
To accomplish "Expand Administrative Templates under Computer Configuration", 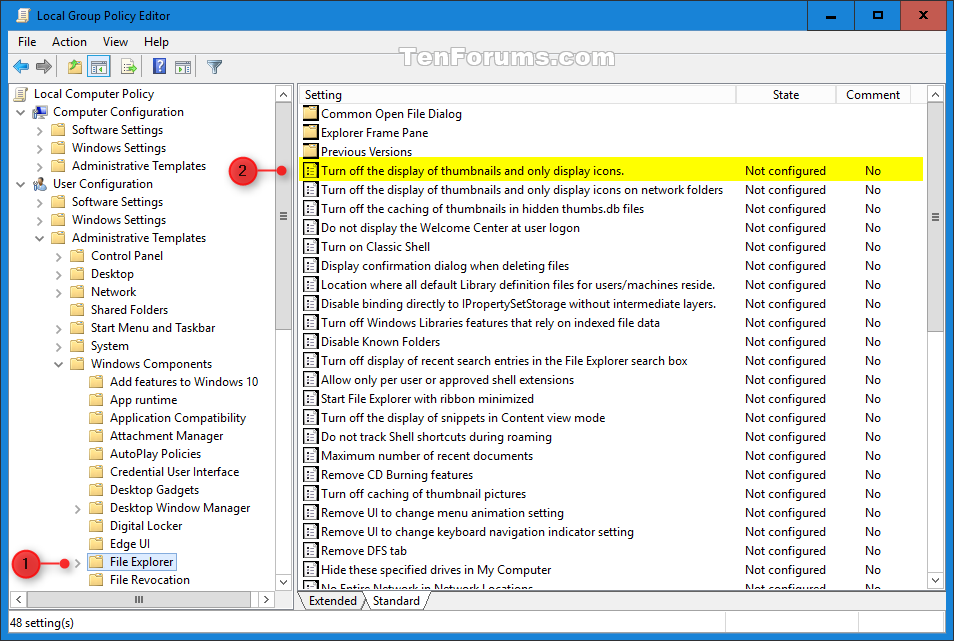I will [40, 167].
